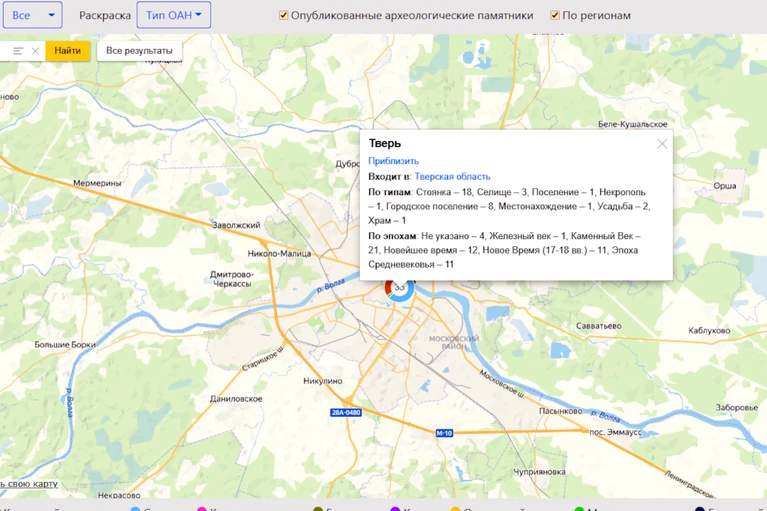
Task: Click the Большие Борки map label
Action: pos(65,344)
